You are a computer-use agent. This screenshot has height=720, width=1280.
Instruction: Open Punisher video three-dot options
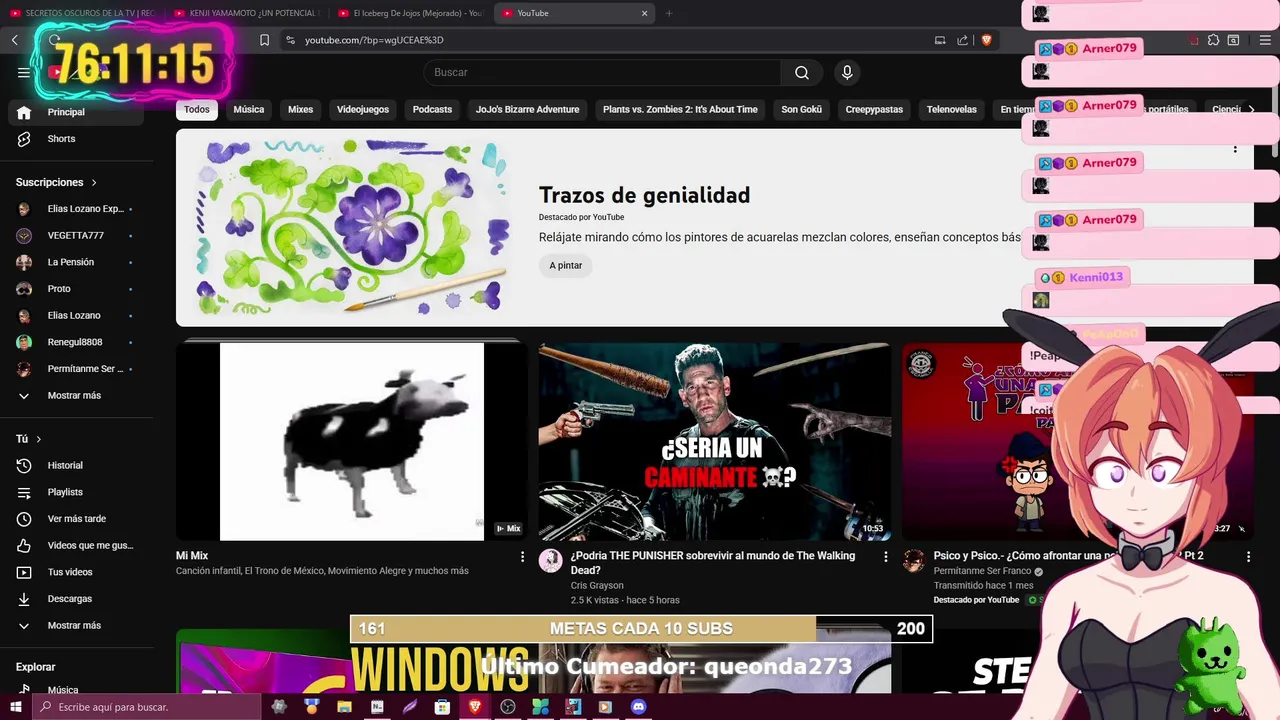885,556
